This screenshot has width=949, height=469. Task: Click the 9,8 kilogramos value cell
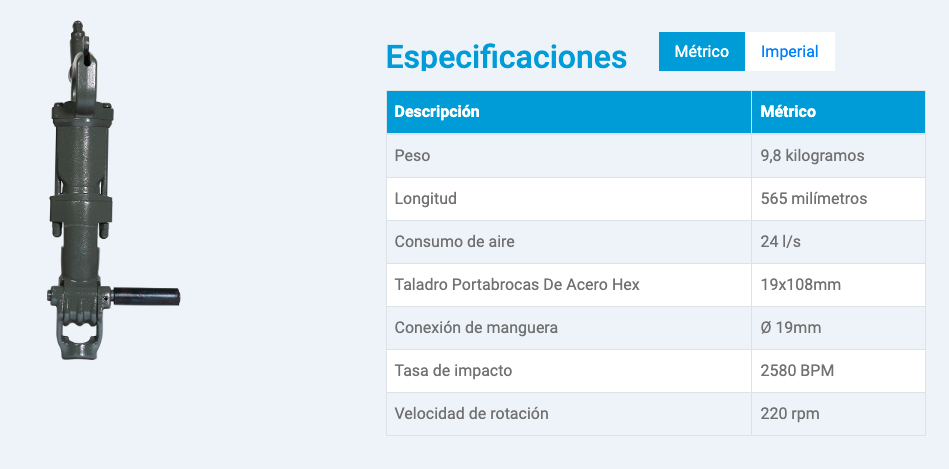pyautogui.click(x=838, y=156)
